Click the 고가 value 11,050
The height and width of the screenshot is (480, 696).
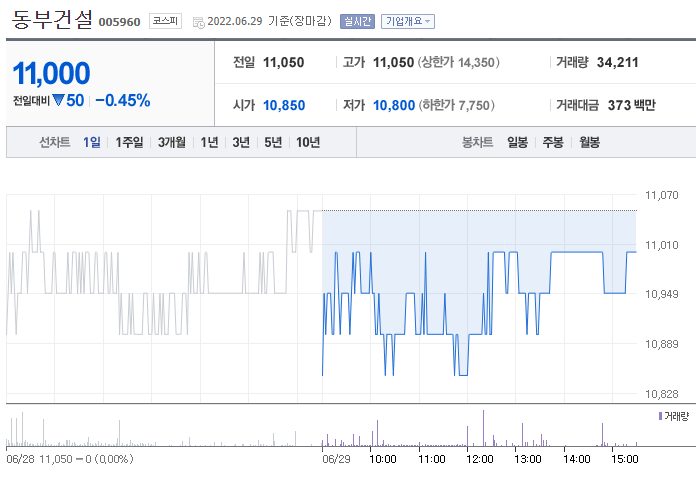point(393,62)
